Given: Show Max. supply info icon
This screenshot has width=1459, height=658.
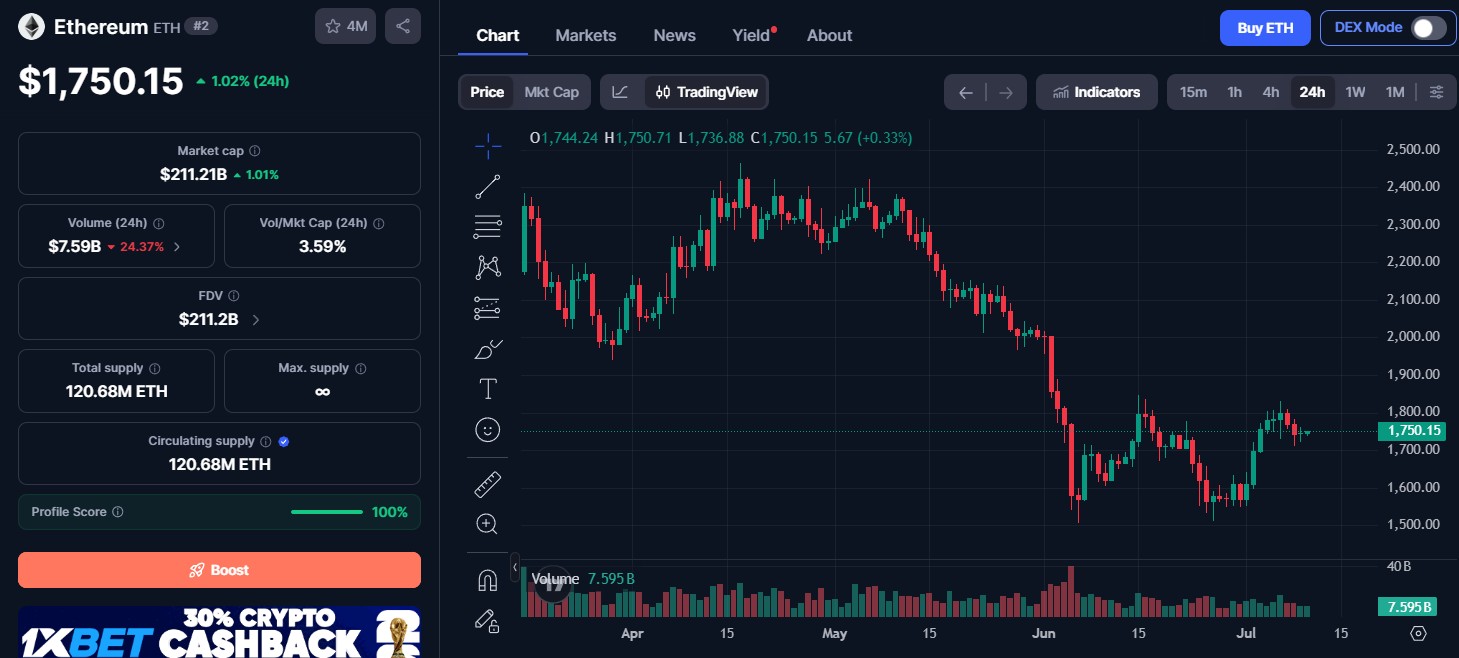Looking at the screenshot, I should tap(360, 368).
